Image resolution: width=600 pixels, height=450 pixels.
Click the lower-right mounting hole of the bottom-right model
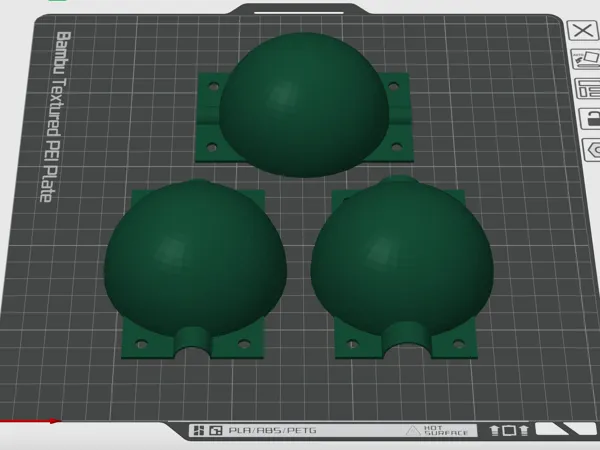458,344
